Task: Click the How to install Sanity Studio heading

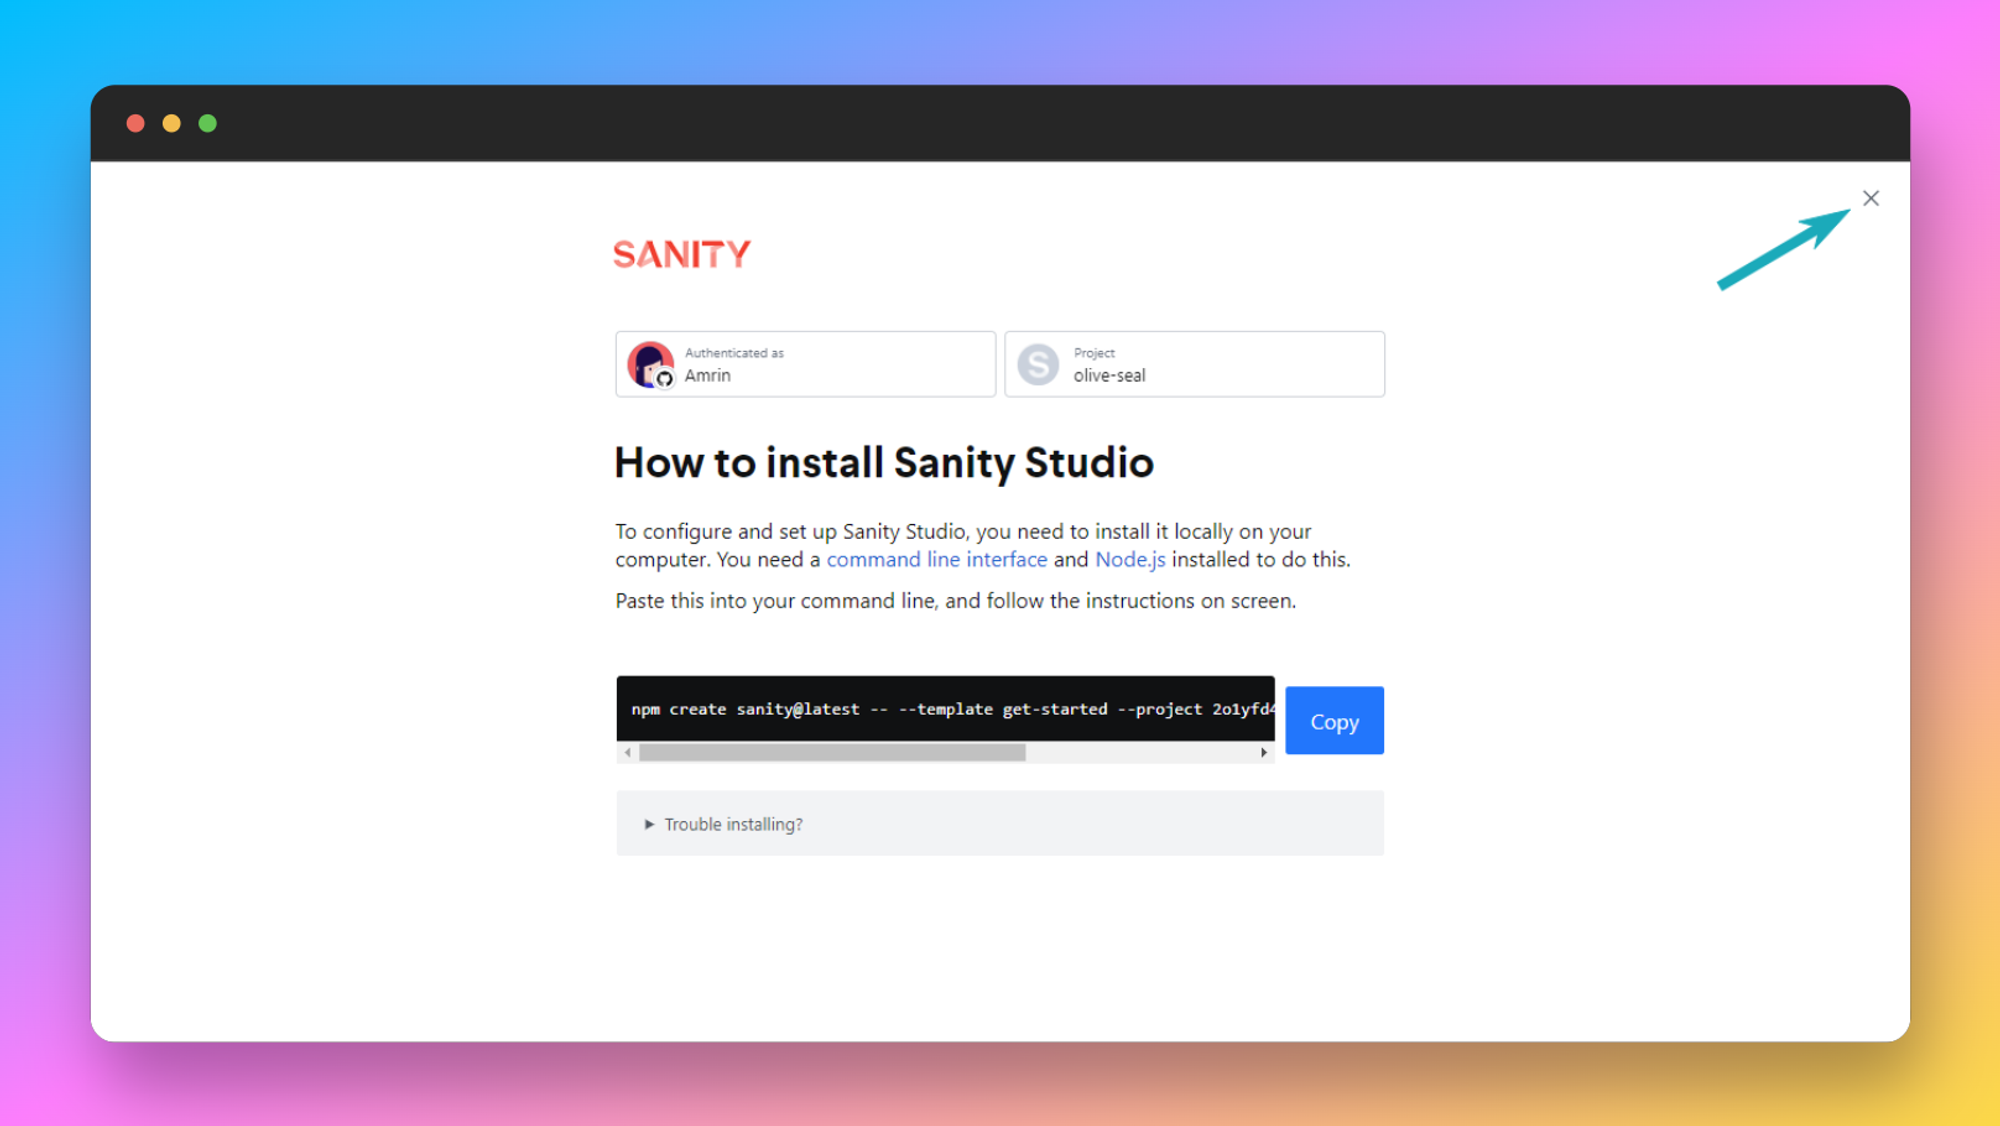Action: [x=884, y=462]
